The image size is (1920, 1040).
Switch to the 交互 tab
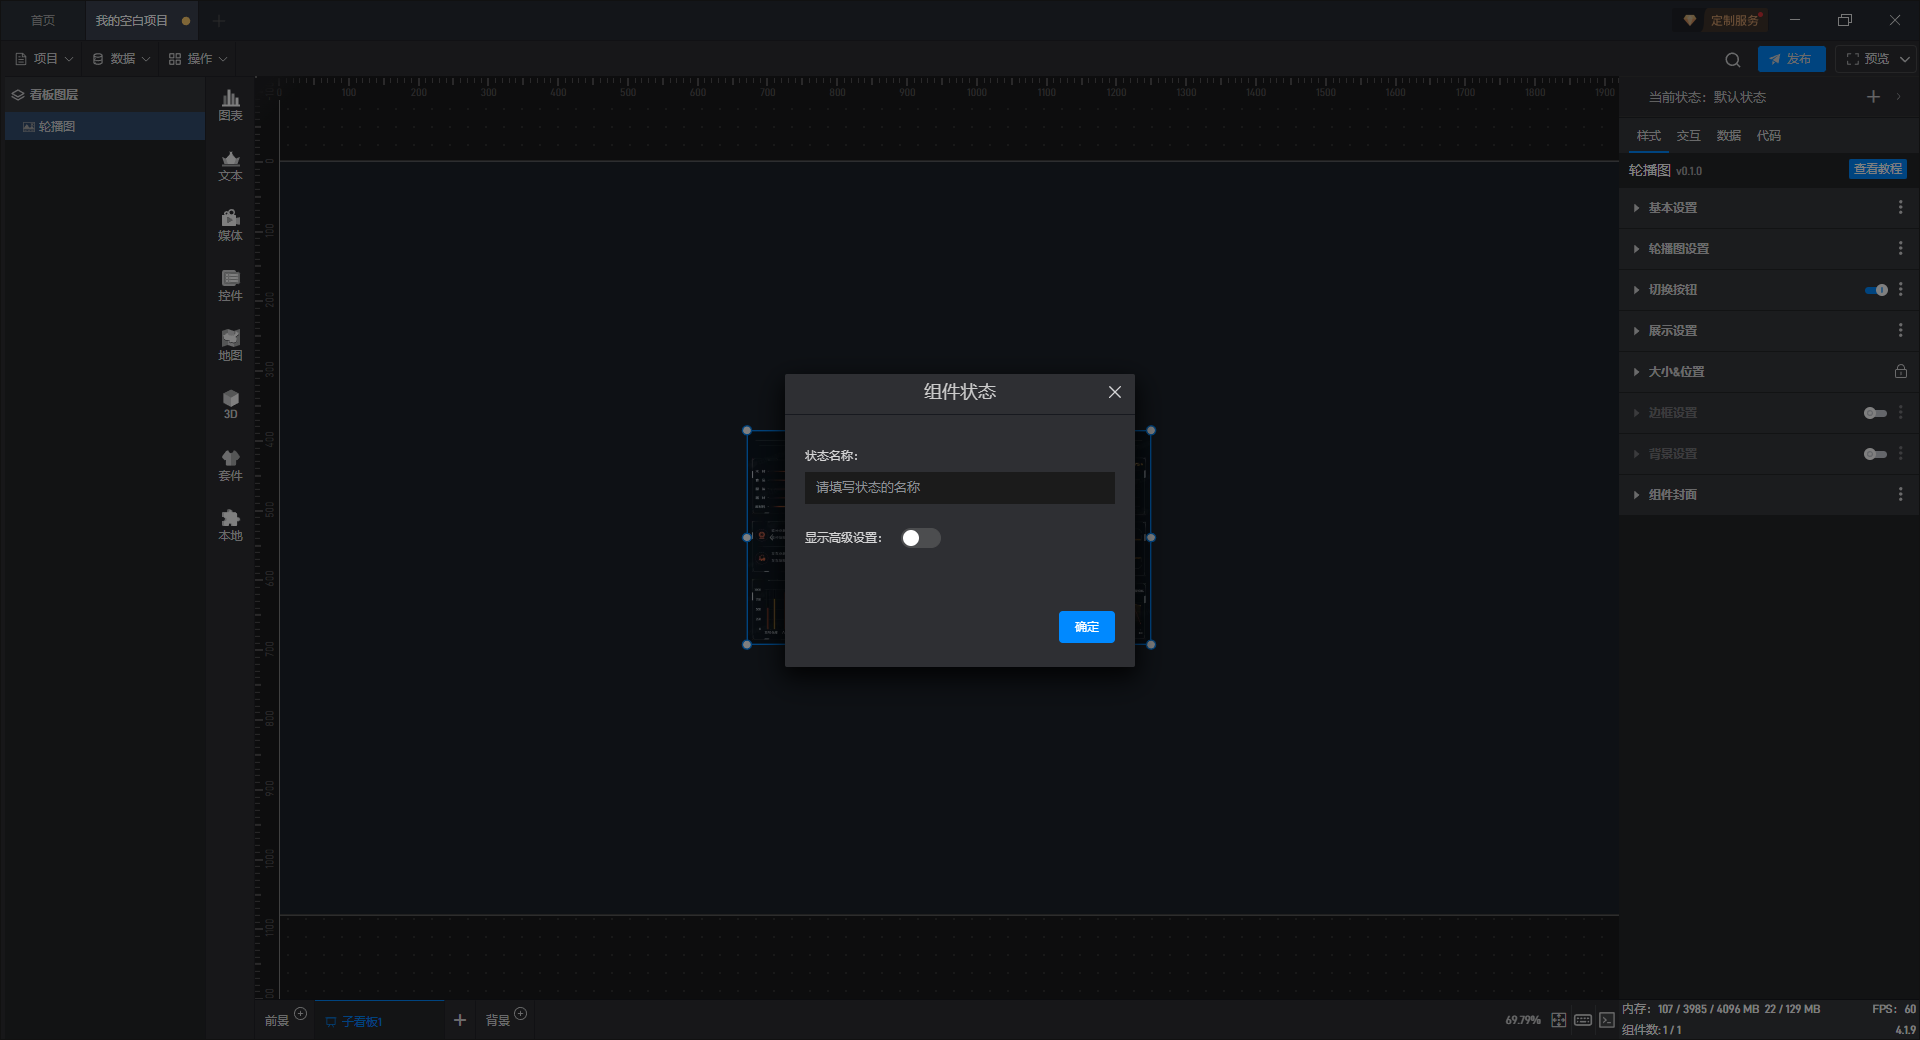tap(1689, 136)
